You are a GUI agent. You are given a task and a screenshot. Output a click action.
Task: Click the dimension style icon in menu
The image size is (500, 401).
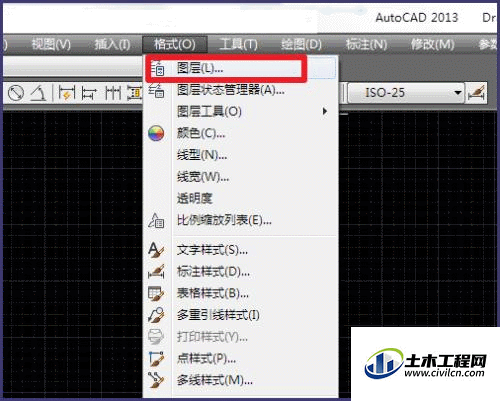coord(156,272)
